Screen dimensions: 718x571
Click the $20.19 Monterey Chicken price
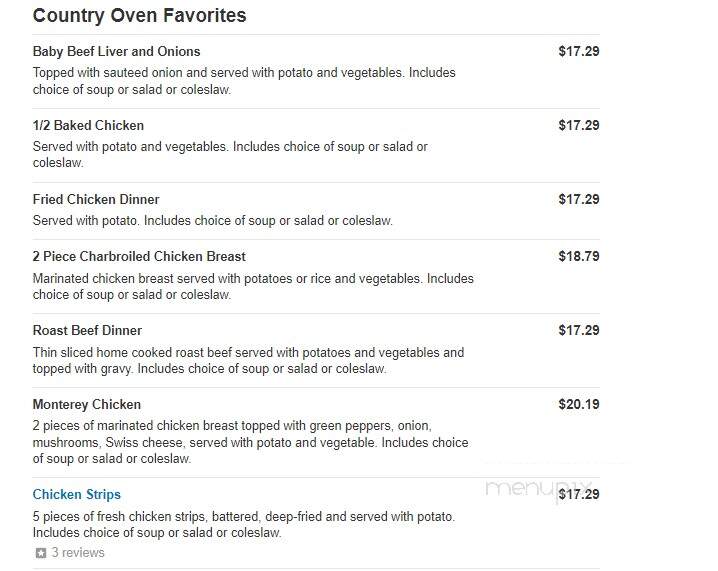pyautogui.click(x=579, y=404)
